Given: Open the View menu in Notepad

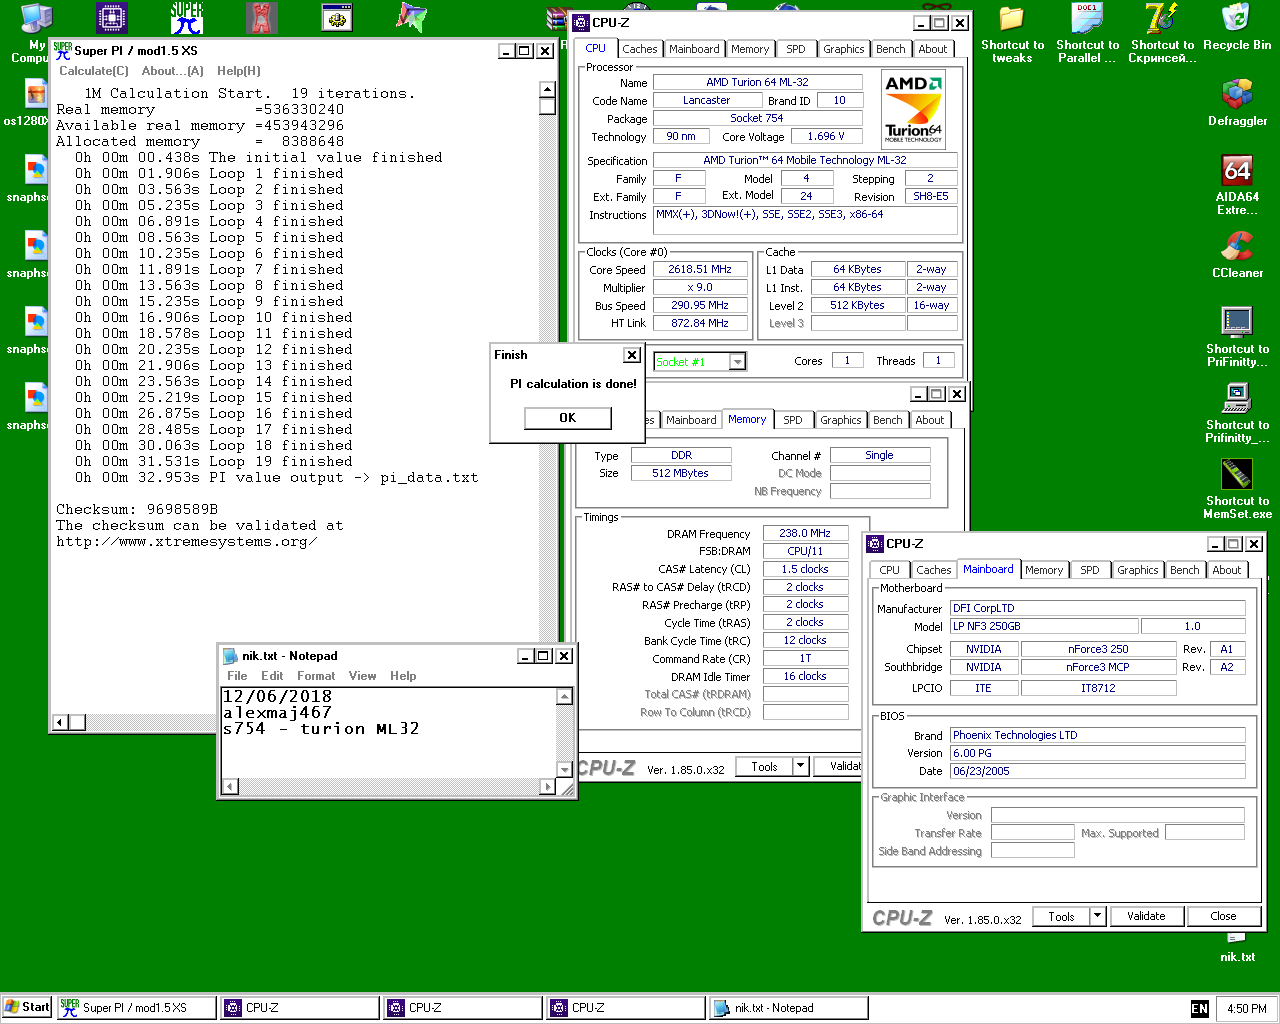Looking at the screenshot, I should pyautogui.click(x=362, y=676).
